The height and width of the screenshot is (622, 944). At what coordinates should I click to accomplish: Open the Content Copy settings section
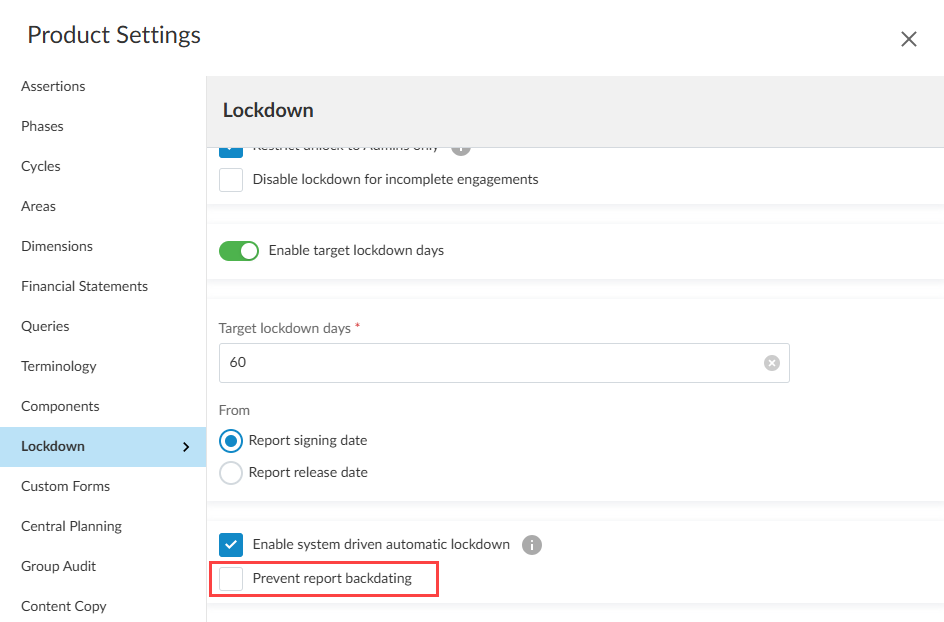tap(63, 606)
